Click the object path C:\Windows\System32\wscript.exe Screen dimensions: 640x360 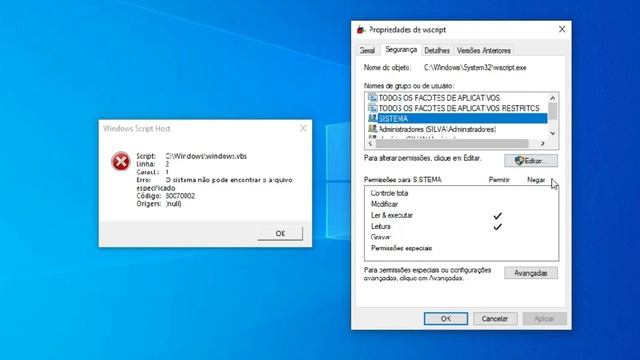tap(475, 68)
